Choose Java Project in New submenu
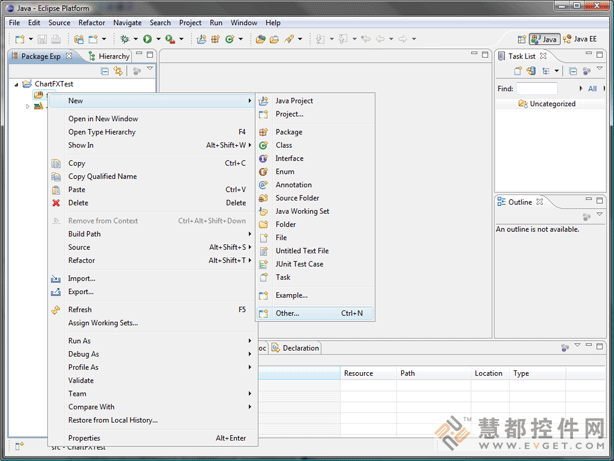Image resolution: width=614 pixels, height=461 pixels. (315, 101)
